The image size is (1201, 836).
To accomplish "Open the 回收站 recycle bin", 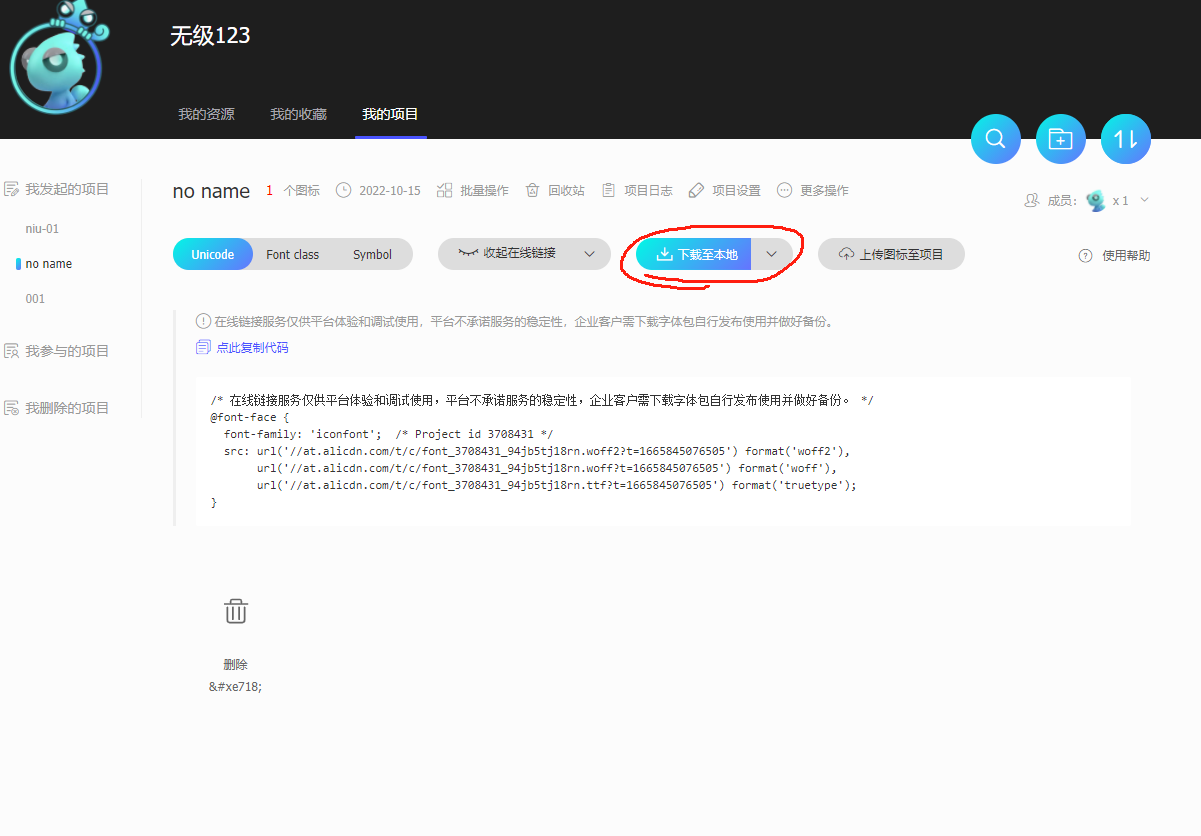I will [555, 190].
